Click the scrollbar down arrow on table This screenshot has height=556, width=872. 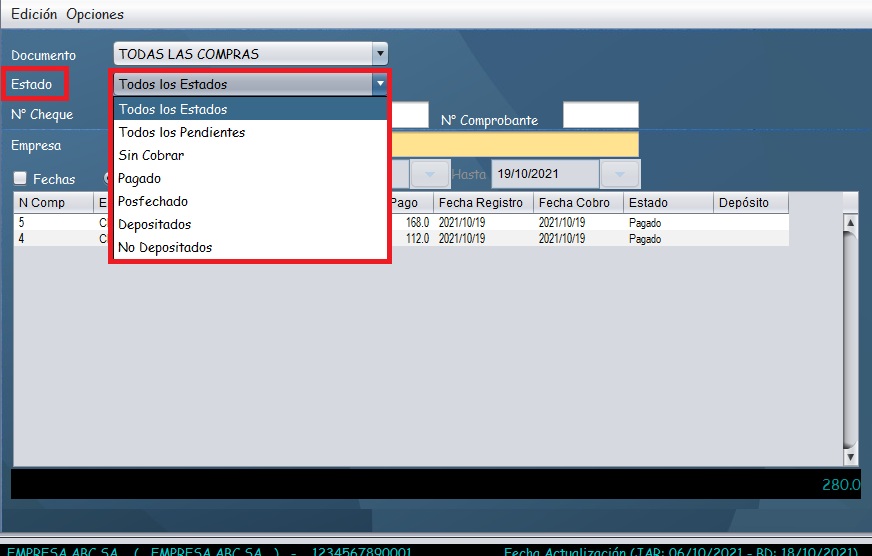851,457
